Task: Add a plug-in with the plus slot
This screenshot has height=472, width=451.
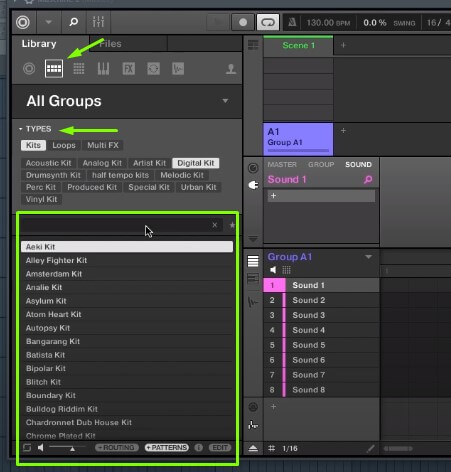Action: click(x=321, y=196)
